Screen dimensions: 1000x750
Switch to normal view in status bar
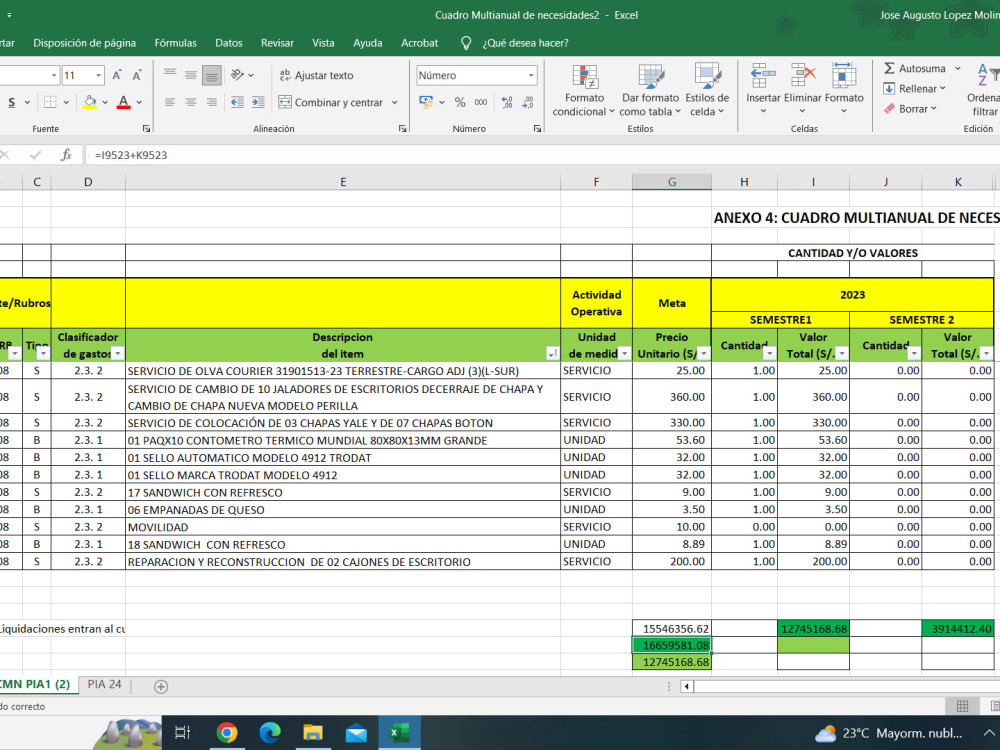coord(962,705)
